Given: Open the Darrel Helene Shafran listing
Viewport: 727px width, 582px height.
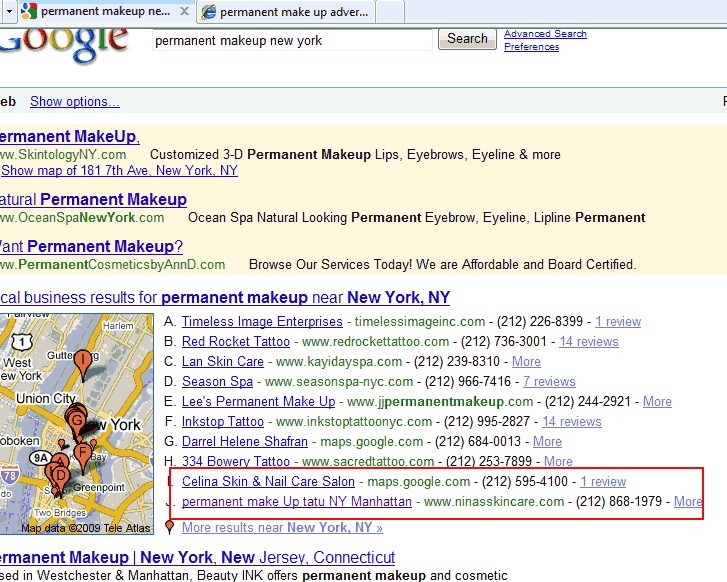Looking at the screenshot, I should 244,441.
